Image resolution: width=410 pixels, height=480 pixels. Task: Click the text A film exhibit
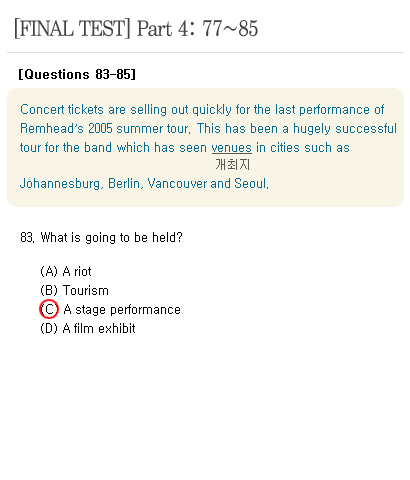tap(99, 329)
